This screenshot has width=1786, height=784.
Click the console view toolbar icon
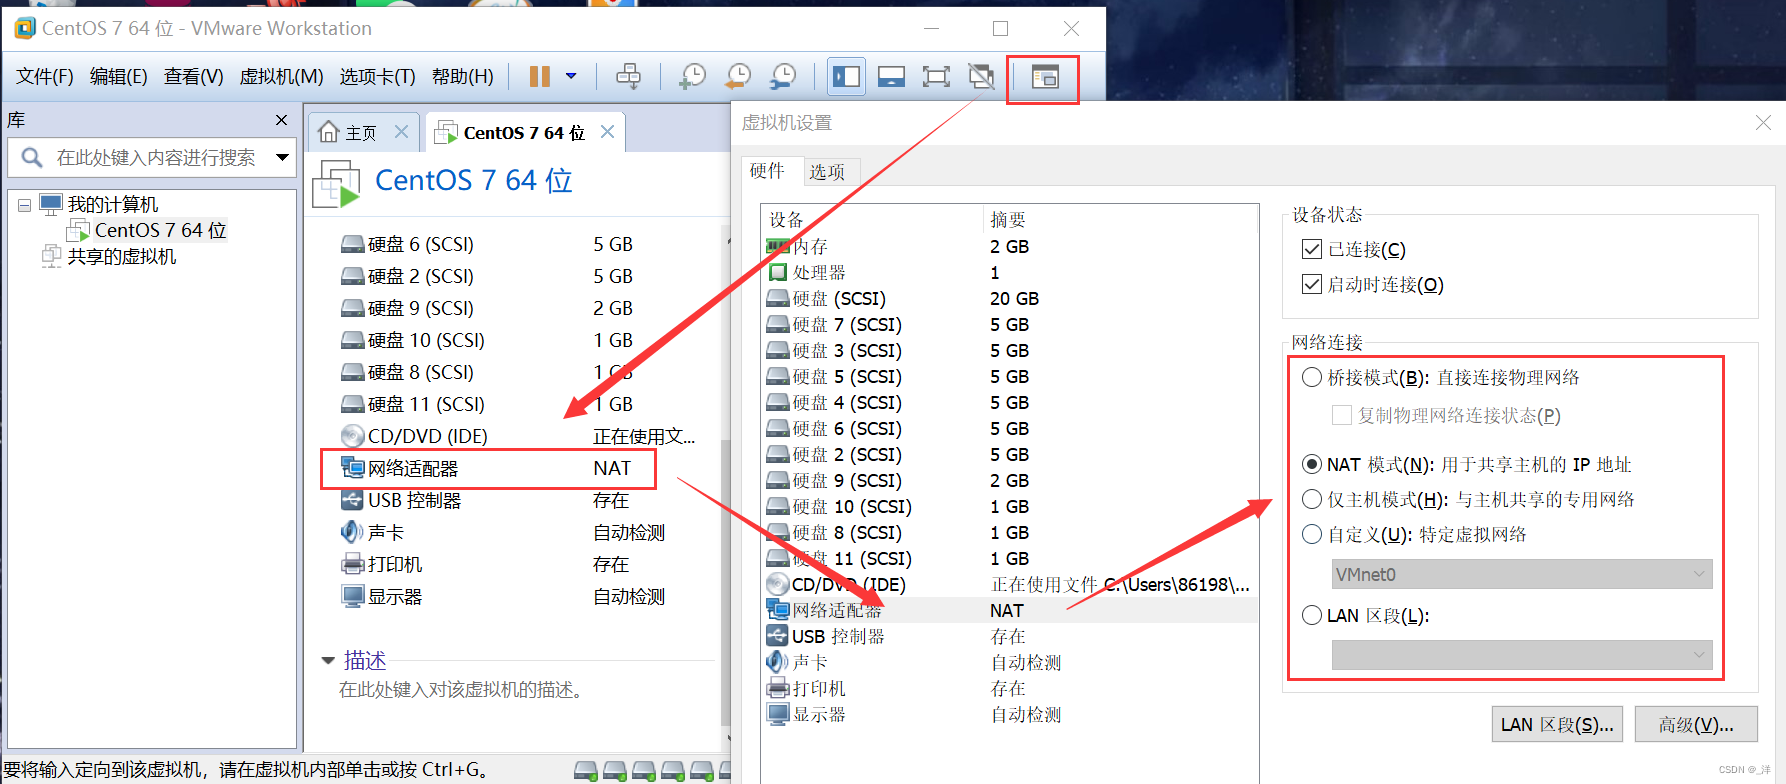[x=891, y=76]
